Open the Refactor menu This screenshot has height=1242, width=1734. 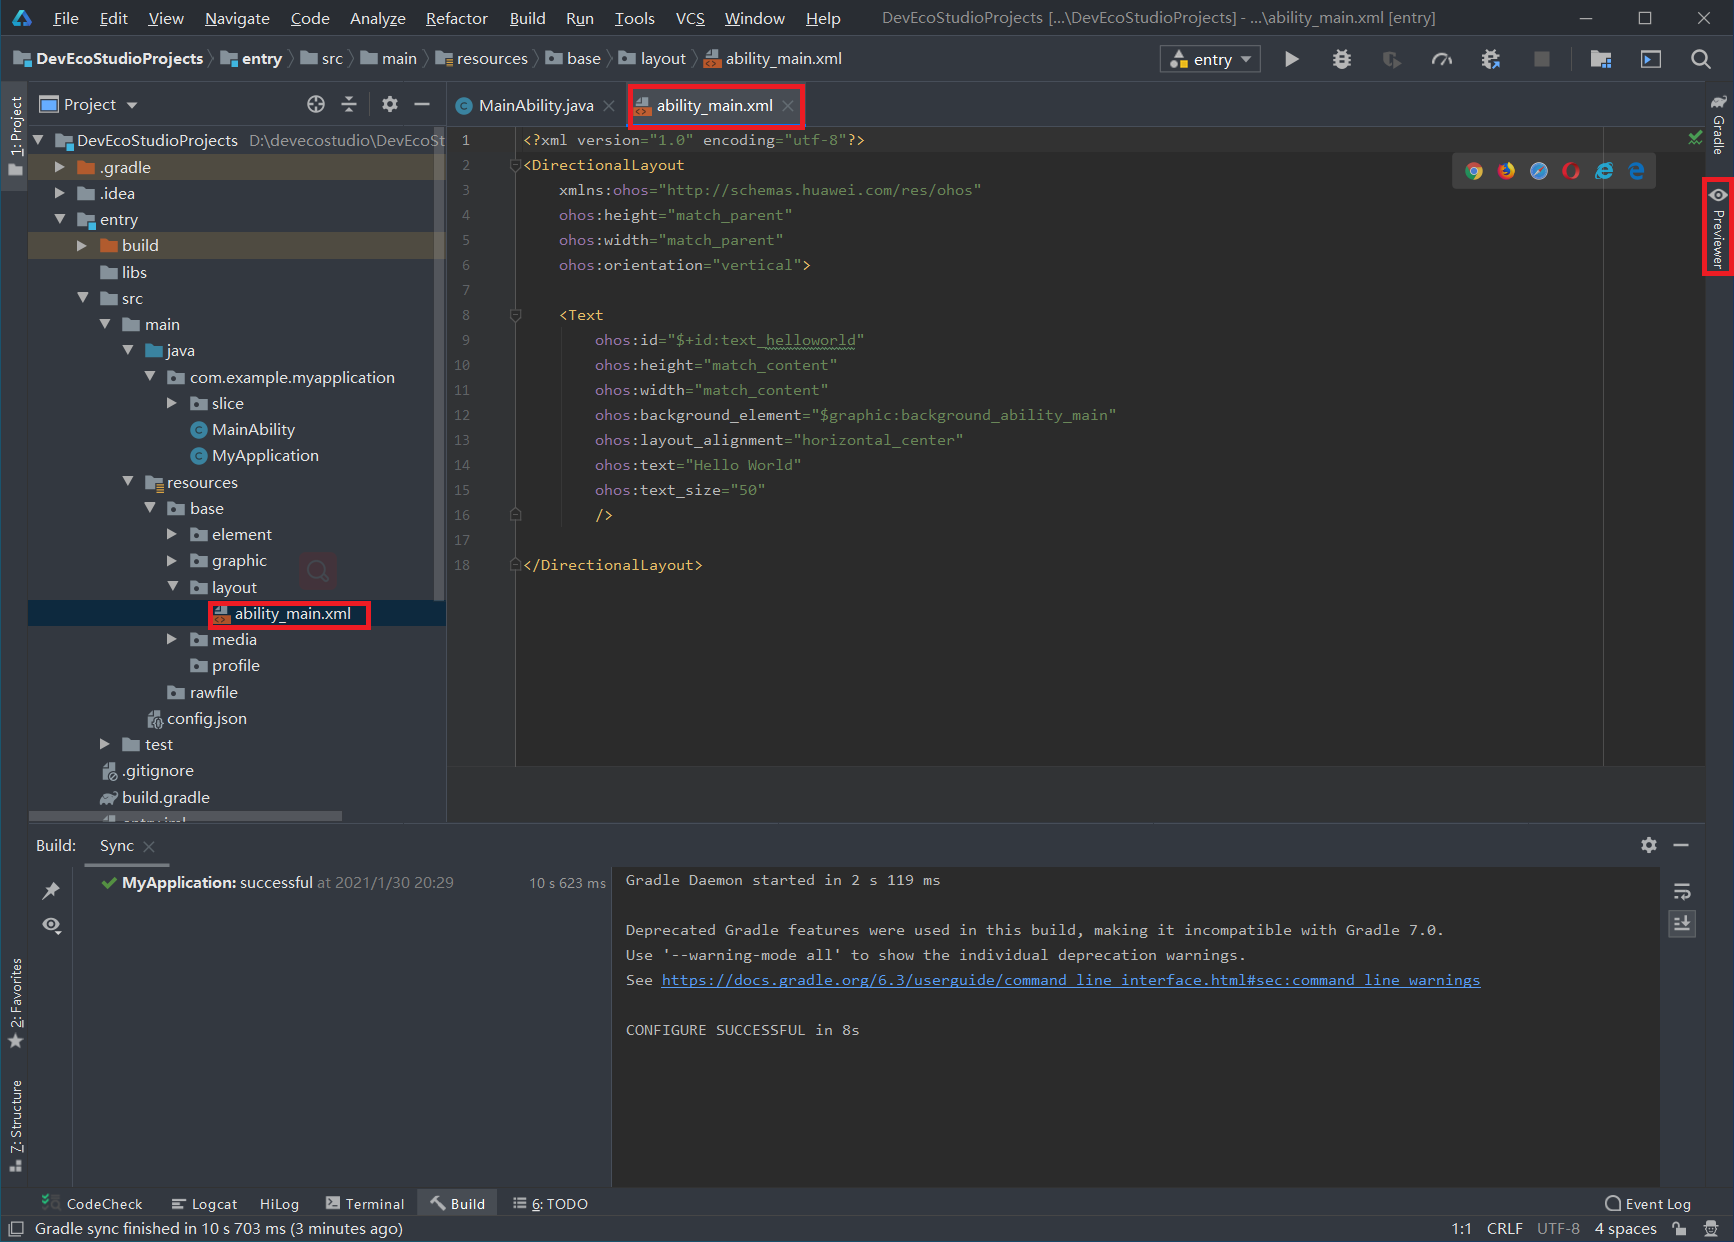click(456, 18)
